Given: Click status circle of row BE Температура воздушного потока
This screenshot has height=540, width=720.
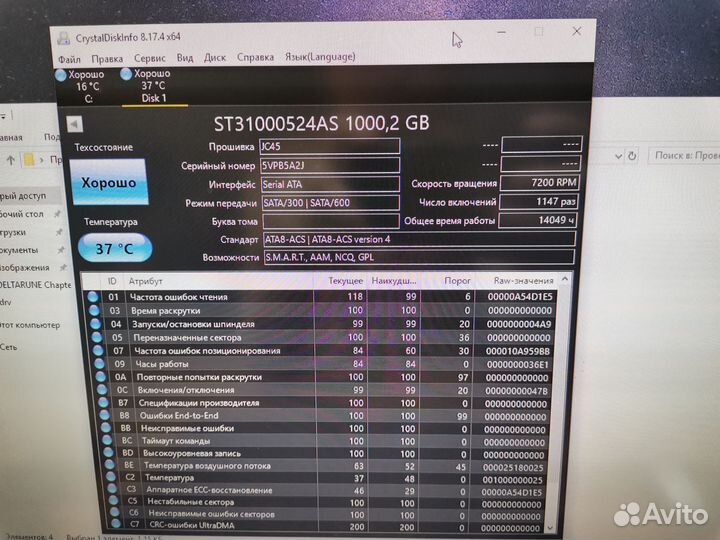Looking at the screenshot, I should click(x=110, y=465).
